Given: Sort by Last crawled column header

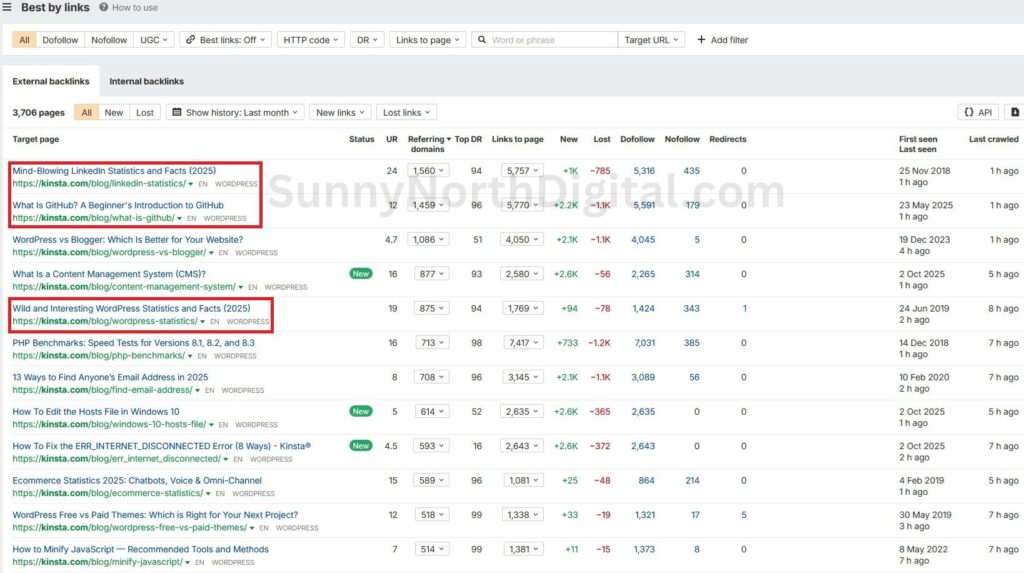Looking at the screenshot, I should (x=993, y=139).
